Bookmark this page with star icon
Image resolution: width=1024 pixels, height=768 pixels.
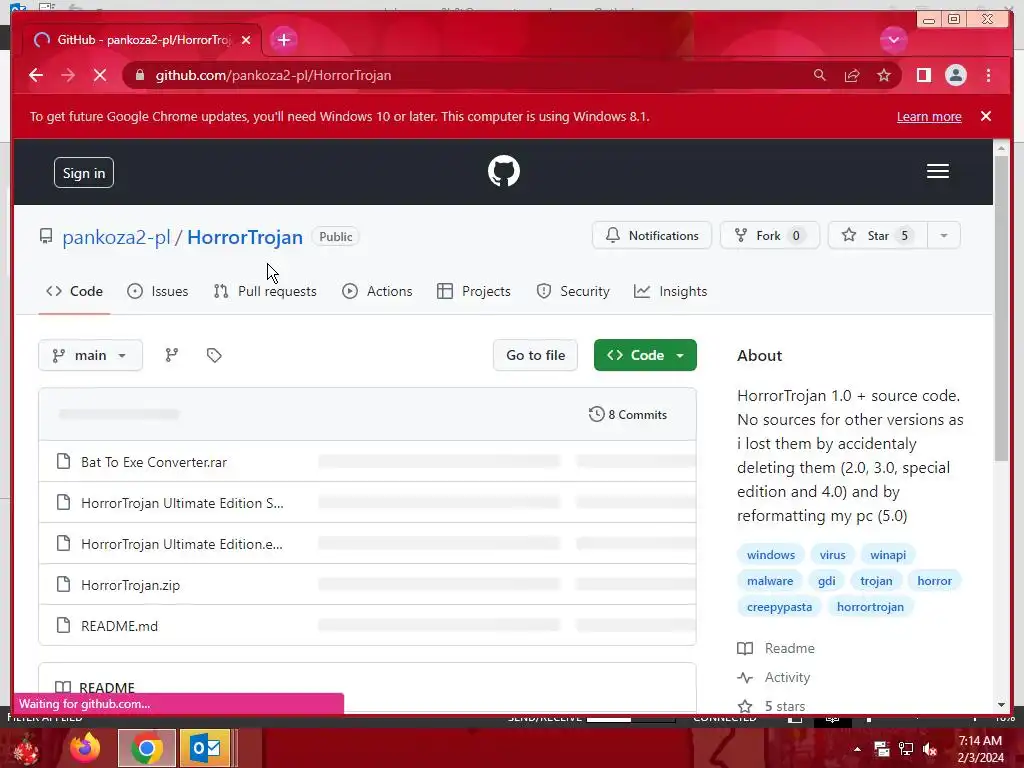tap(884, 75)
